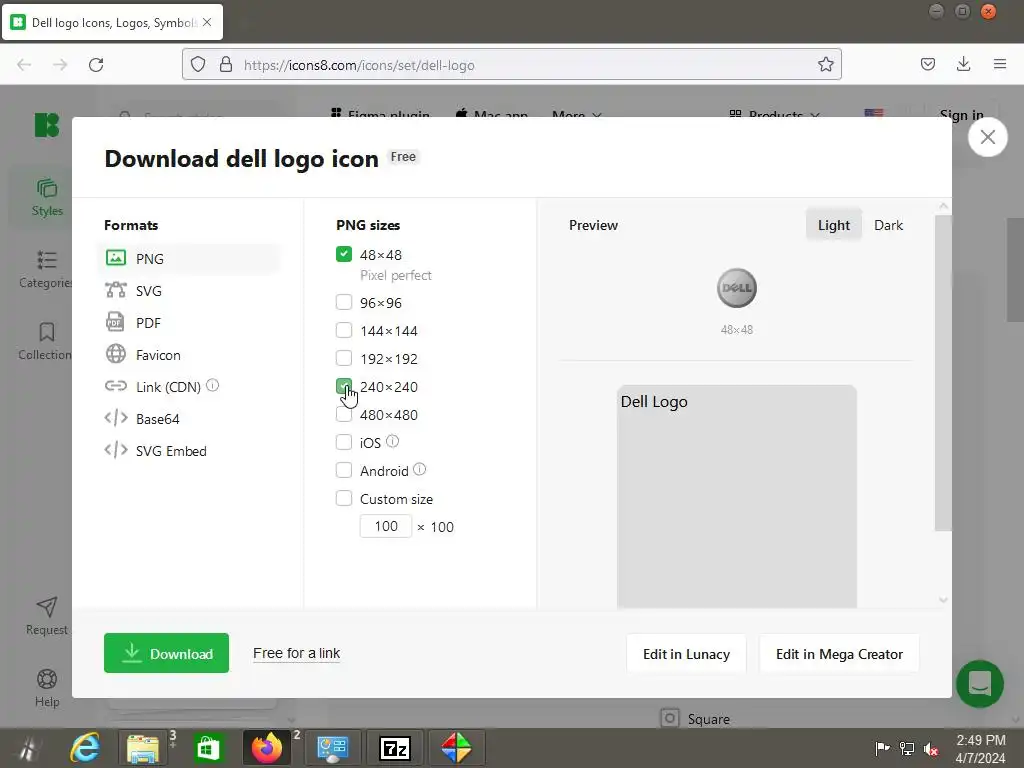Viewport: 1024px width, 768px height.
Task: Select the PNG format icon
Action: tap(116, 258)
